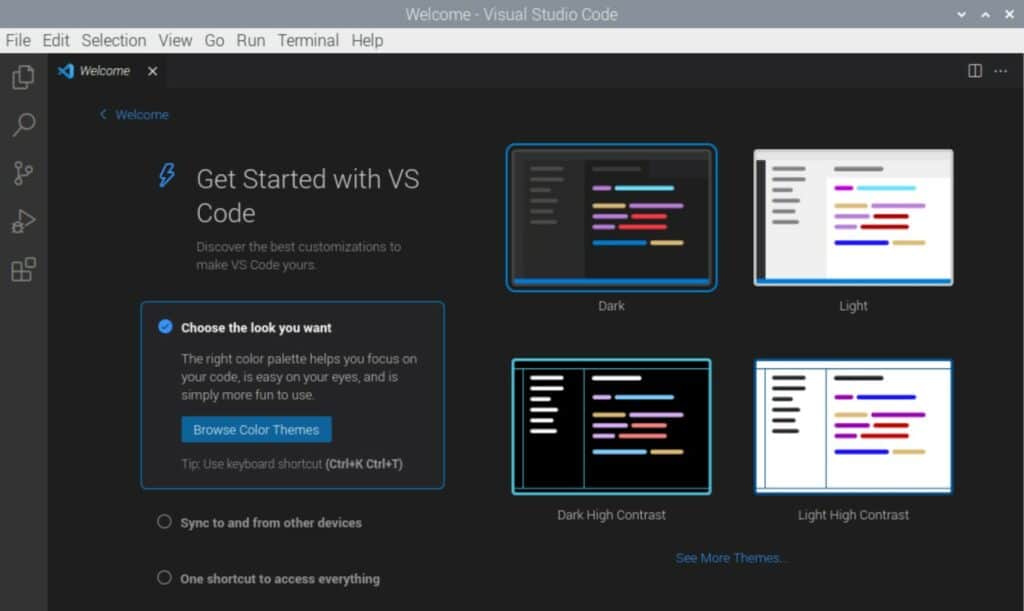
Task: Select 'One shortcut to access everything' circle
Action: coord(165,578)
